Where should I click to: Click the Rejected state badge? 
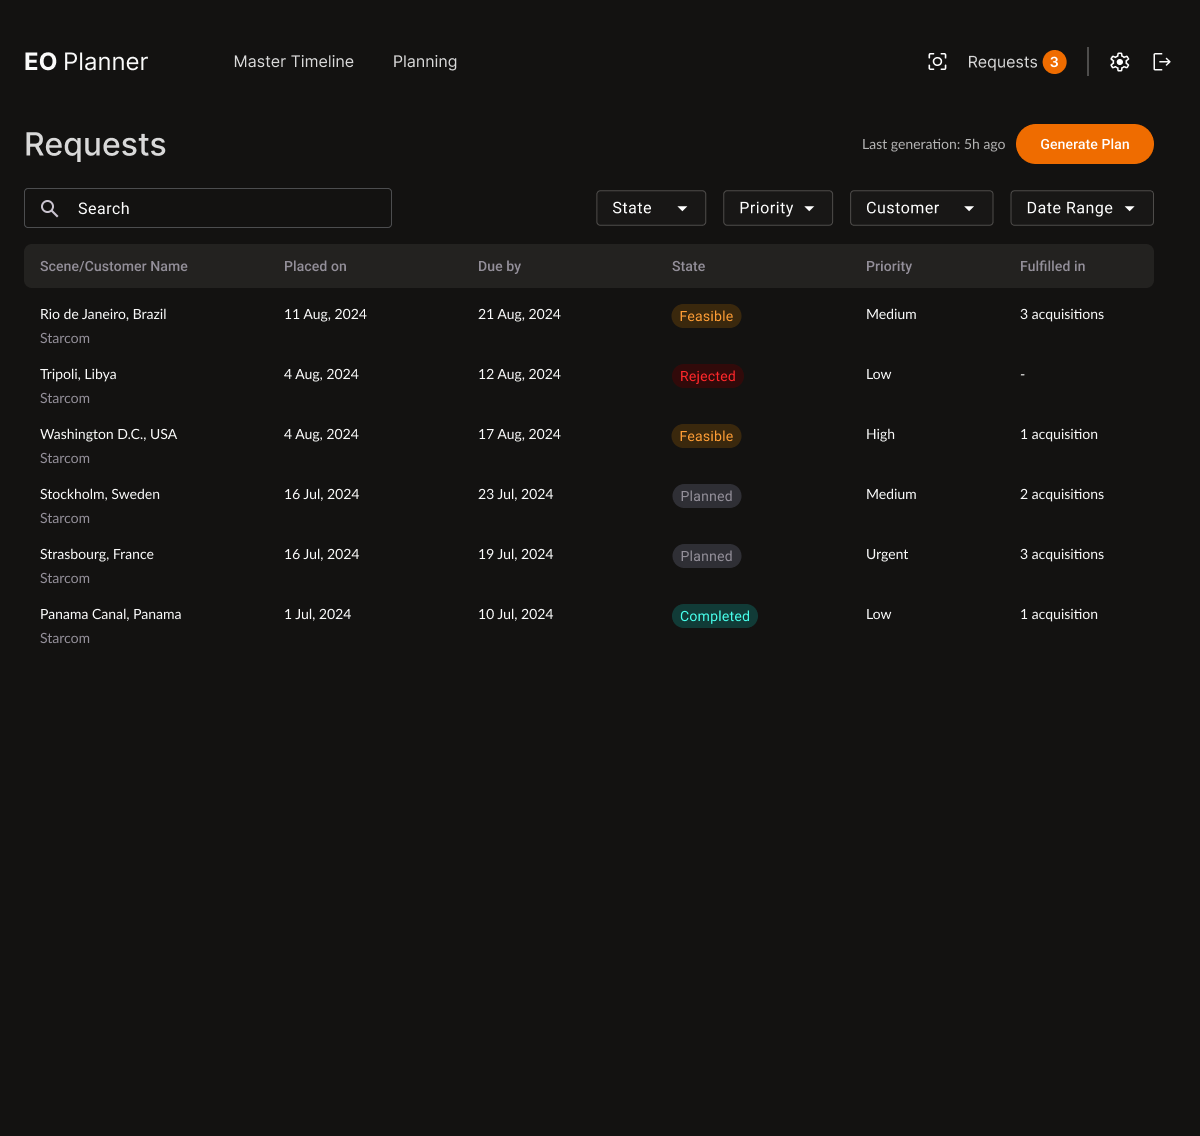tap(708, 376)
